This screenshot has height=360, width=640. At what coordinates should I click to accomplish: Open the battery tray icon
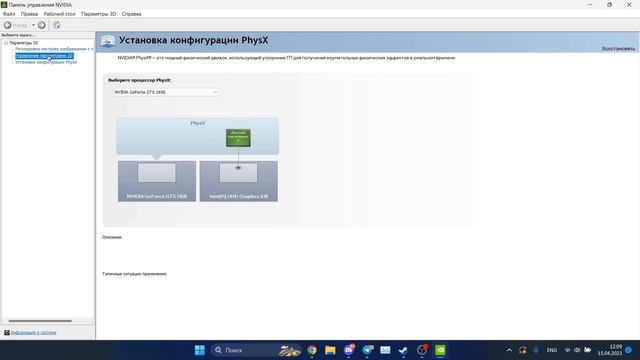tap(587, 350)
